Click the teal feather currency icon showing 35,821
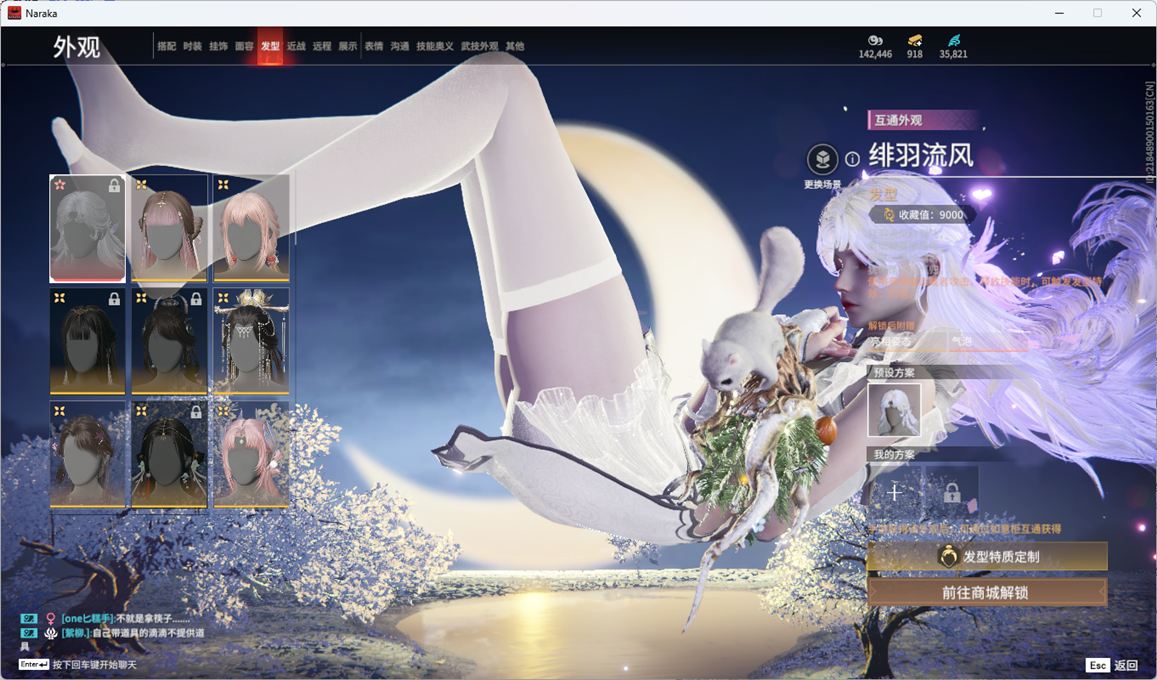Screen dimensions: 1157x680 coord(953,40)
